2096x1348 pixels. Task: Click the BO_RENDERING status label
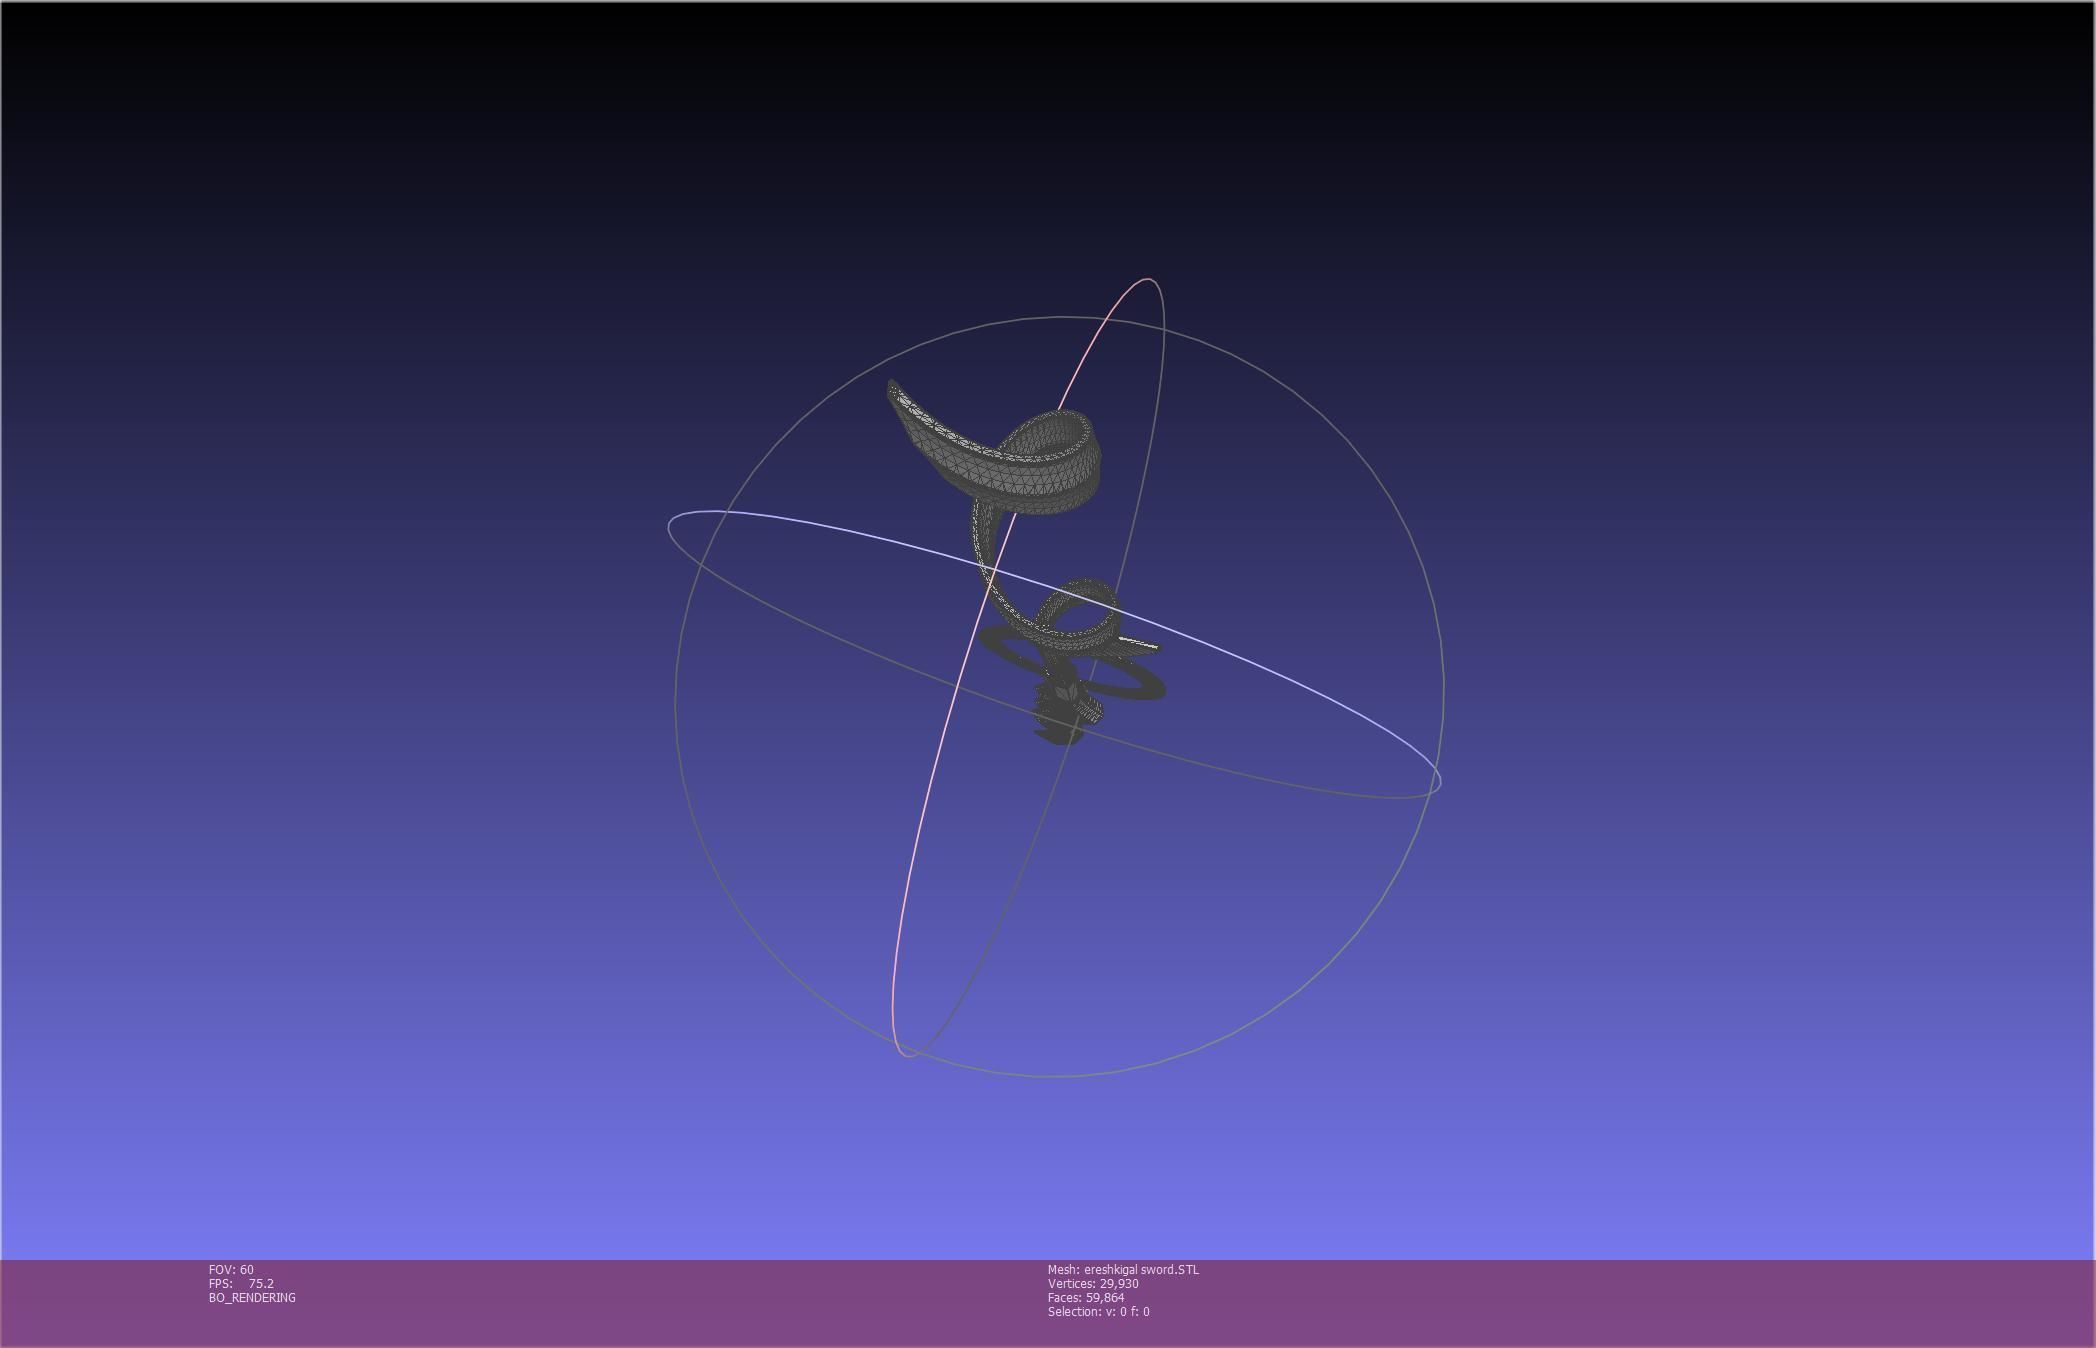pyautogui.click(x=252, y=1298)
